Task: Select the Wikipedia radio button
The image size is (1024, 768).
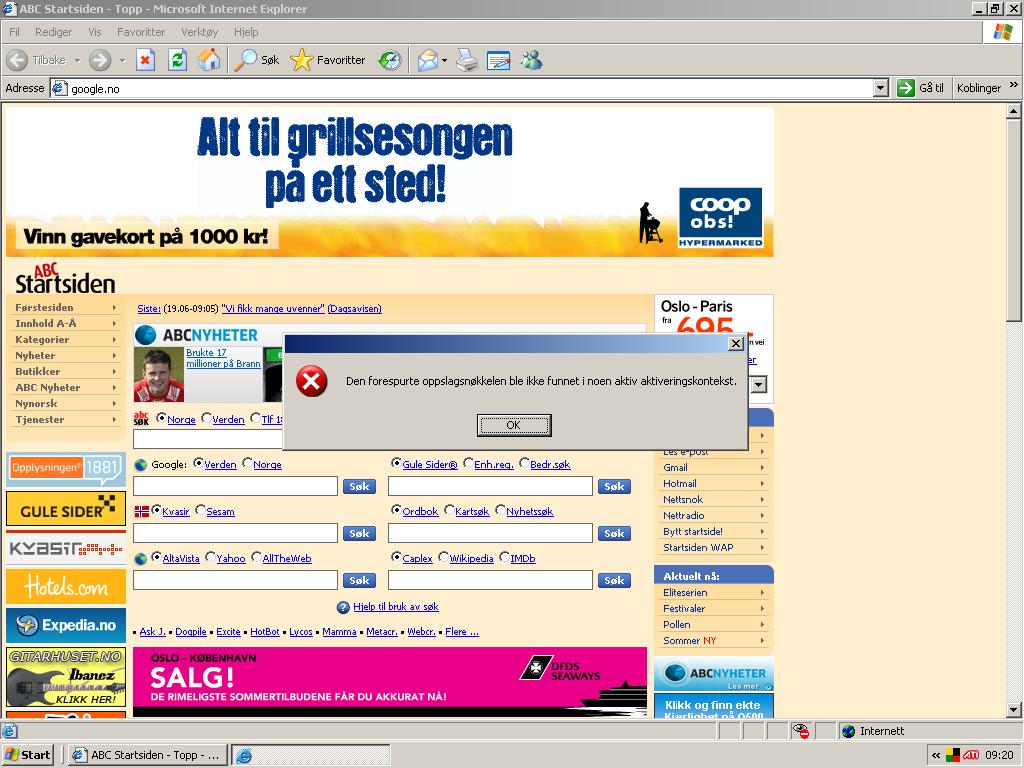Action: point(443,557)
